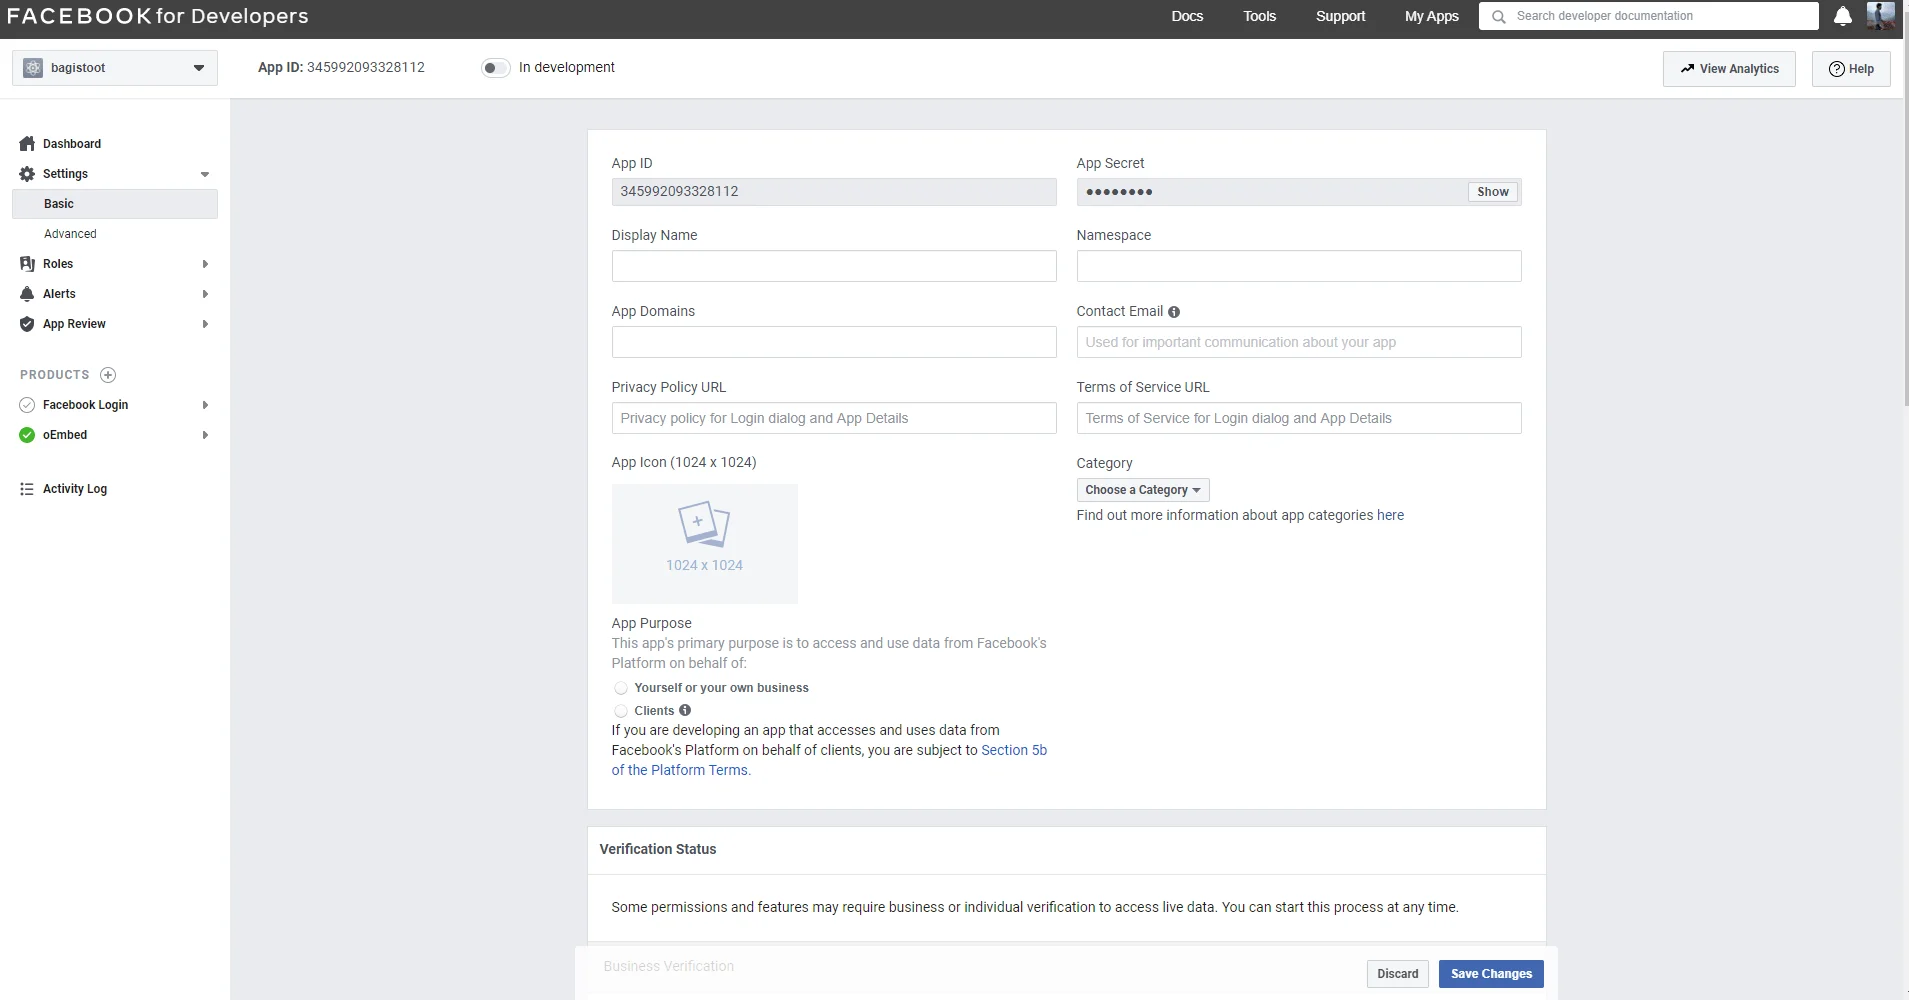Upload an app icon image placeholder
This screenshot has width=1909, height=1000.
pyautogui.click(x=704, y=543)
